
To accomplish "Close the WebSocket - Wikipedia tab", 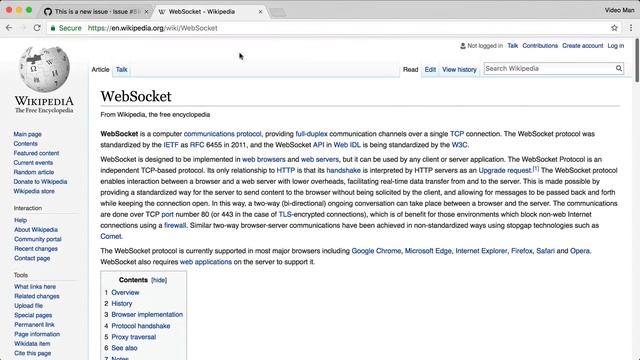I will [x=260, y=11].
